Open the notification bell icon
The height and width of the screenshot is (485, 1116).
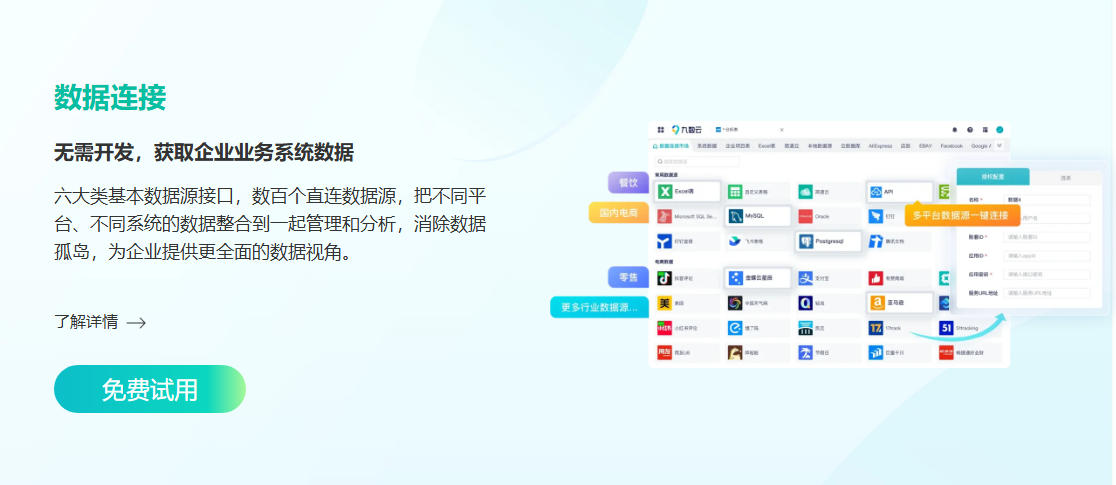[954, 130]
